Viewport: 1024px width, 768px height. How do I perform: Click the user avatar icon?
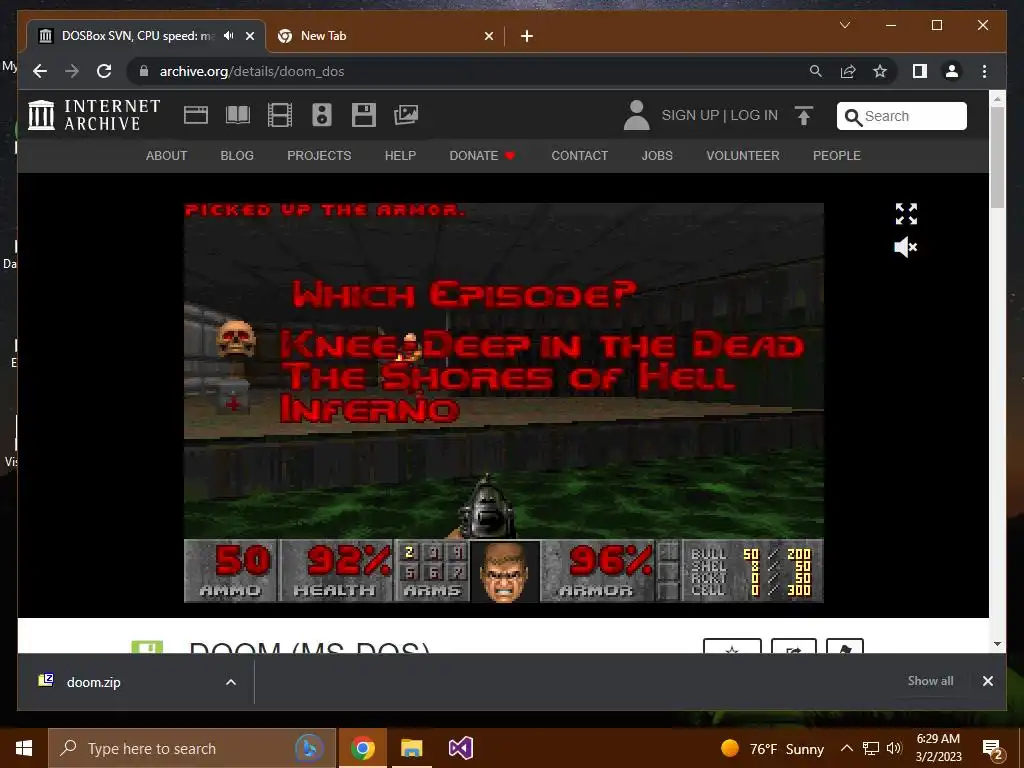point(636,115)
